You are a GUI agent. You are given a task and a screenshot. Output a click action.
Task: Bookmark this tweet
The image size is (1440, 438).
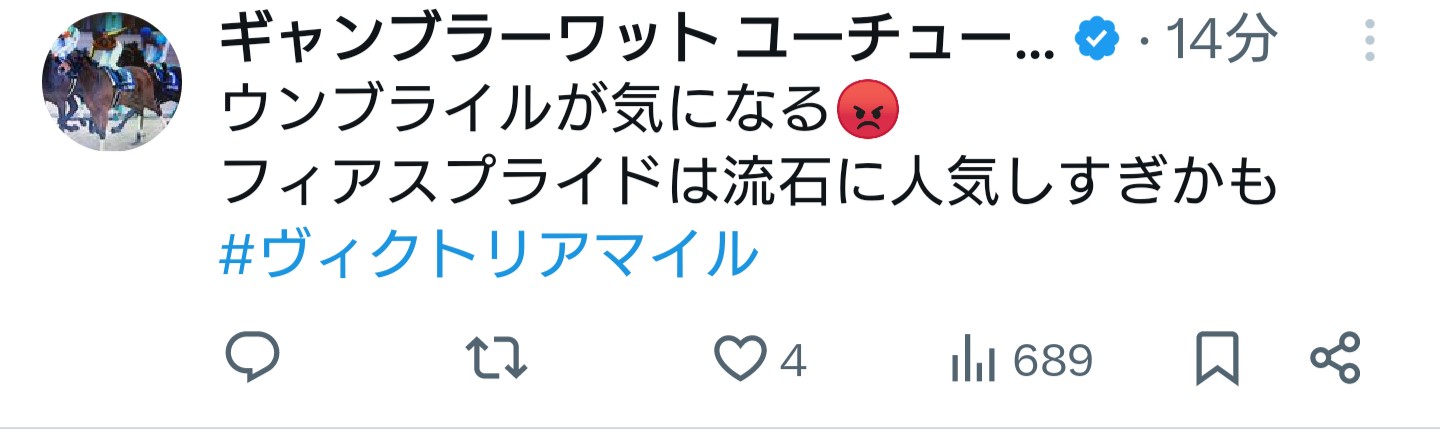pyautogui.click(x=1217, y=361)
